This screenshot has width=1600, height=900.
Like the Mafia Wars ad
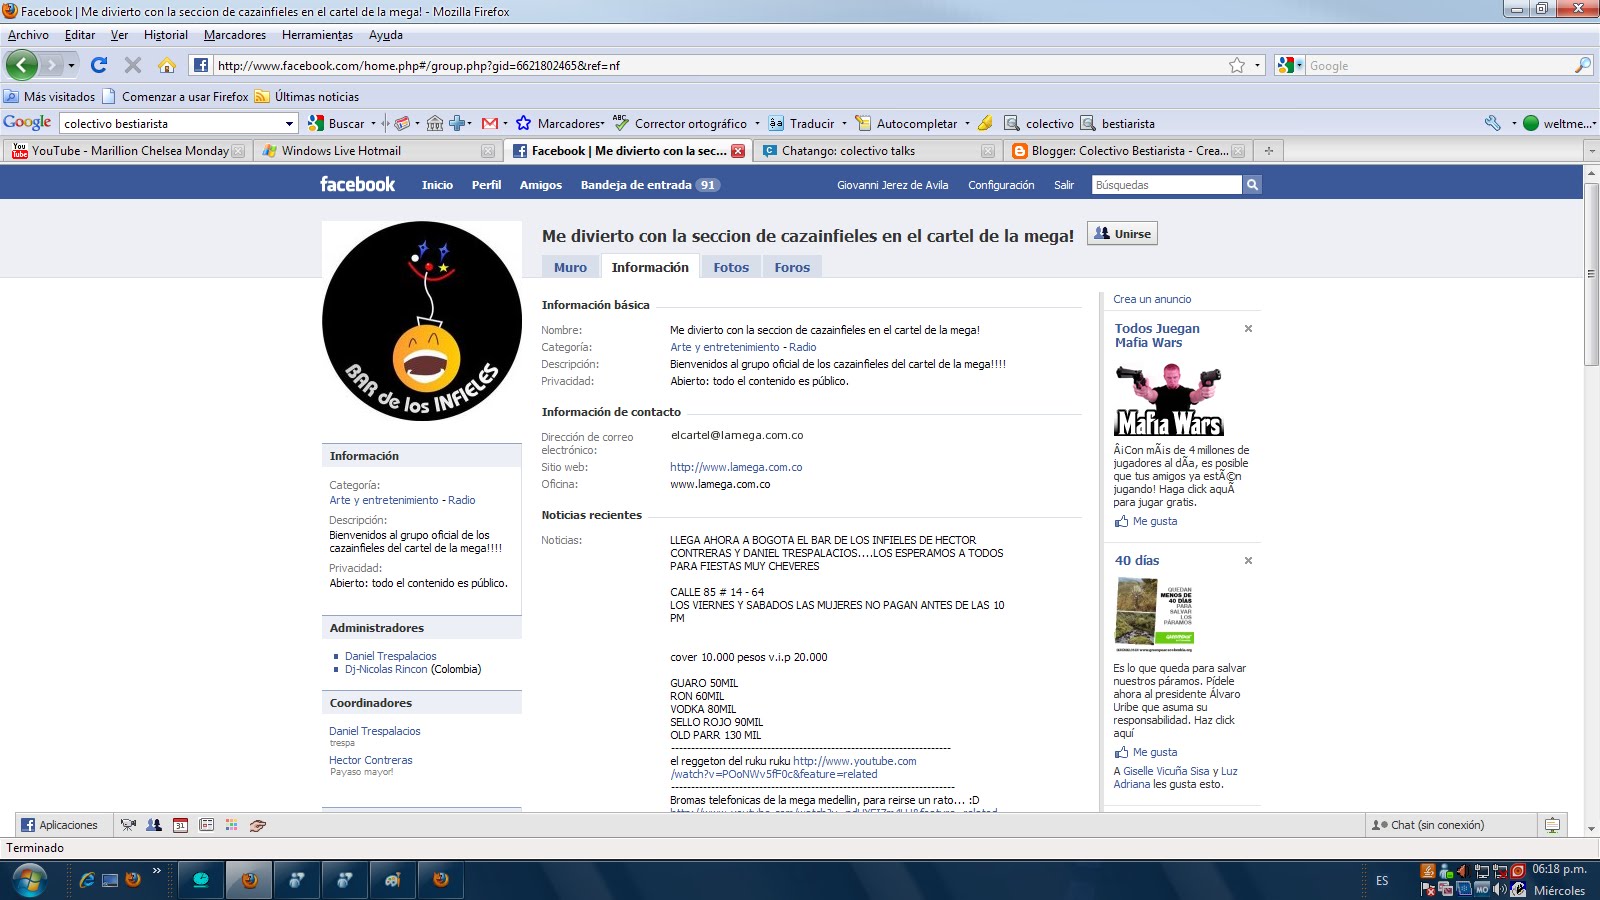coord(1146,521)
